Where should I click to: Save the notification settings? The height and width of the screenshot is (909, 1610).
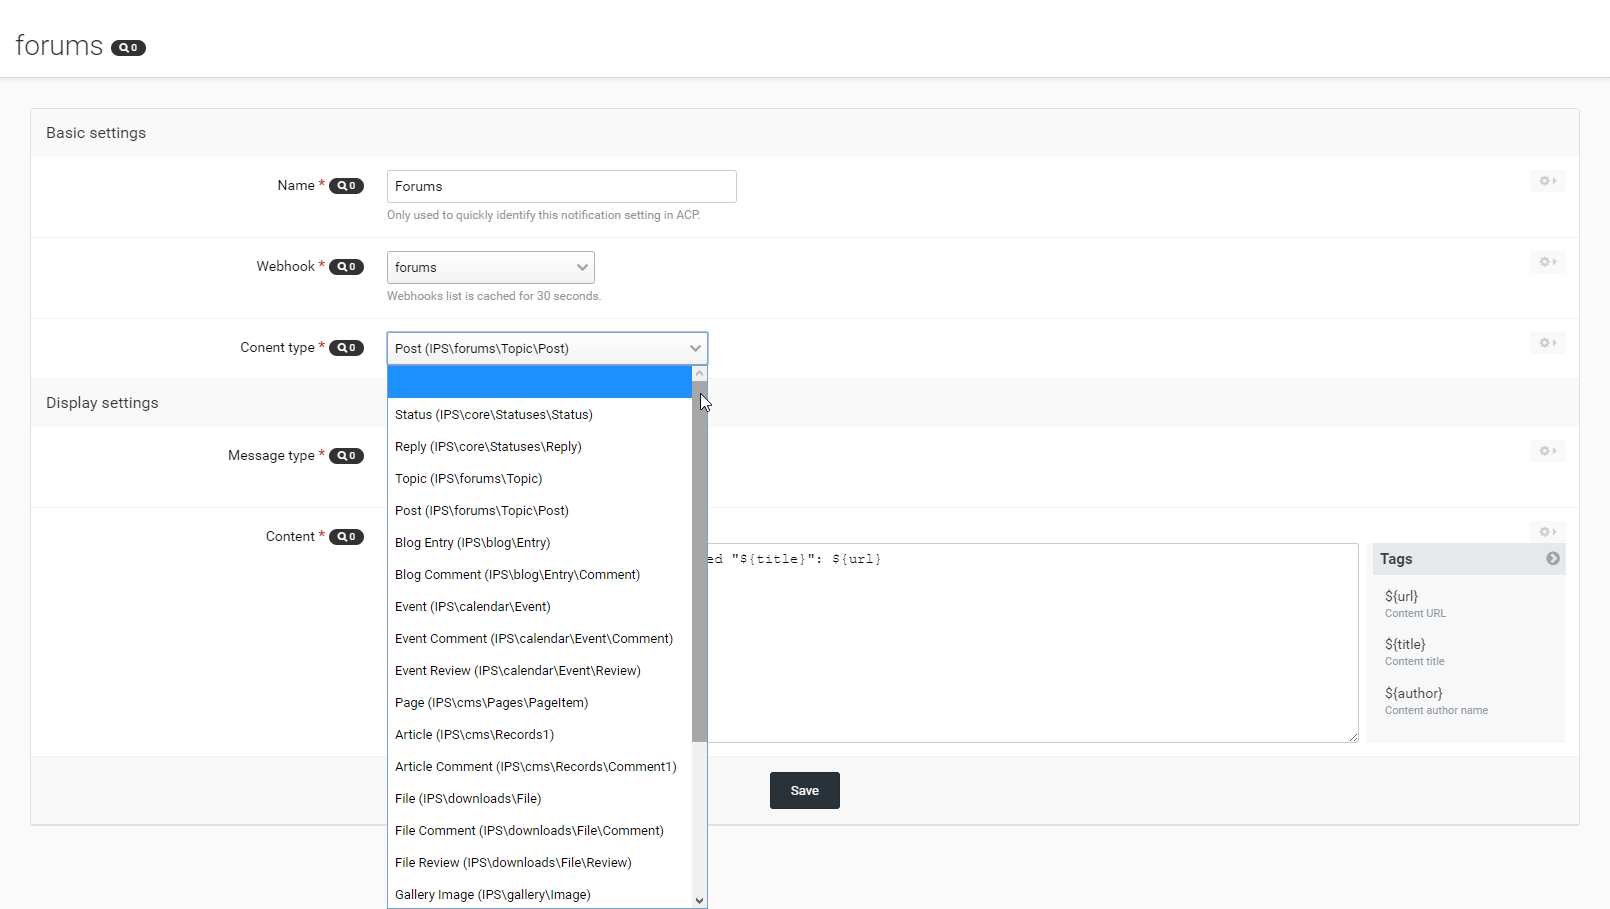tap(804, 791)
